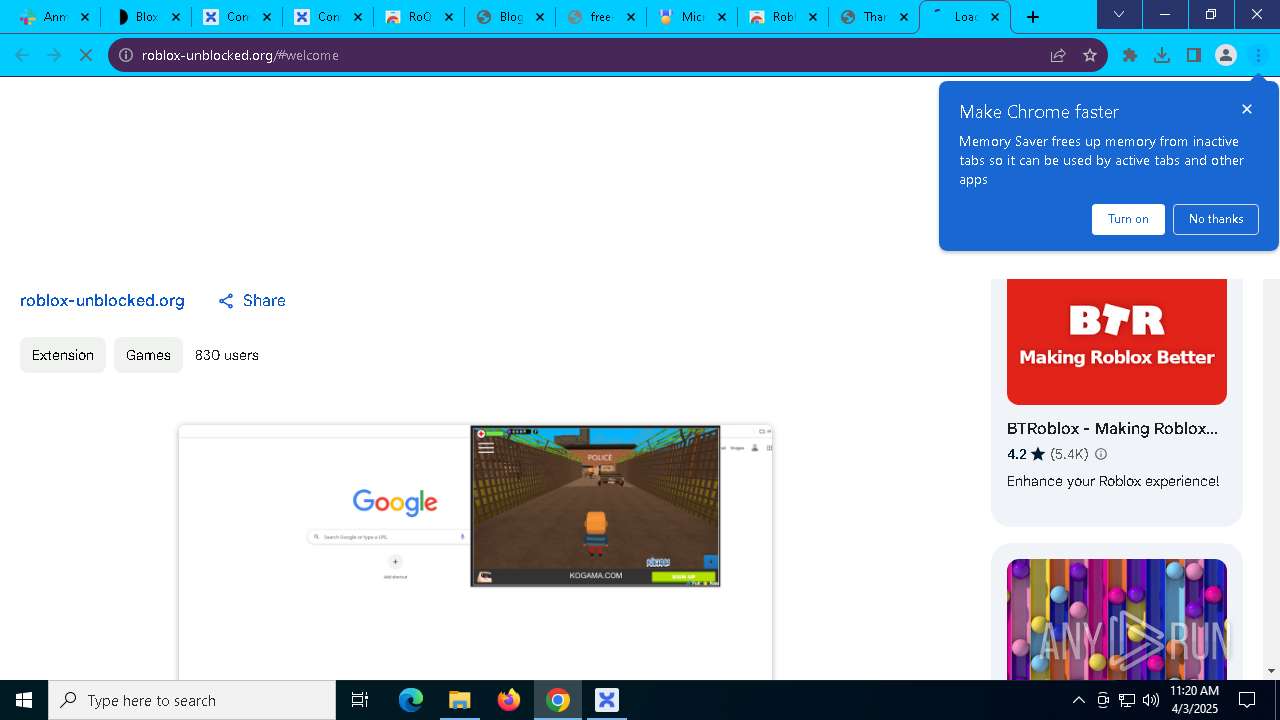
Task: Show hidden system tray icons
Action: coord(1078,700)
